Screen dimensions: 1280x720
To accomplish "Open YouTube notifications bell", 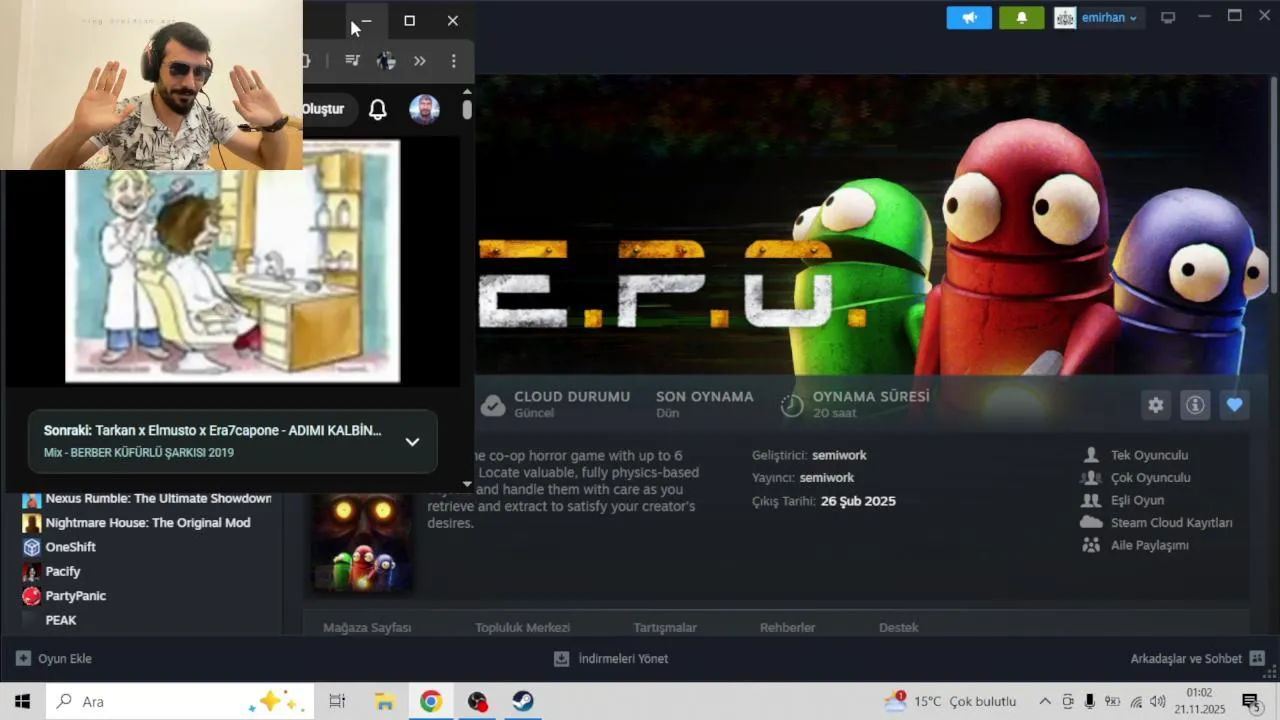I will coord(378,110).
